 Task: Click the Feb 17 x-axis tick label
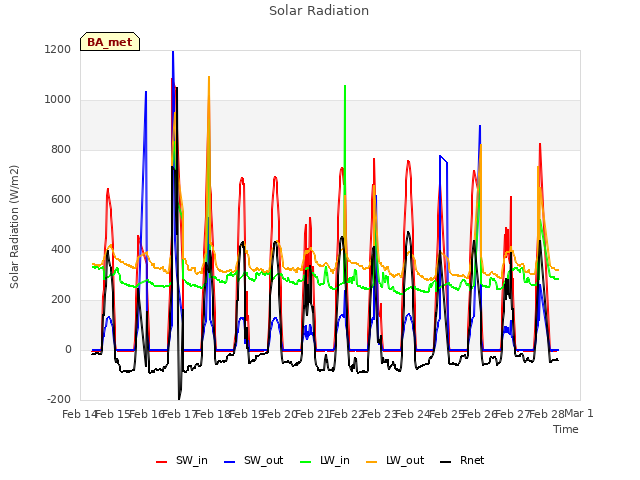180,414
